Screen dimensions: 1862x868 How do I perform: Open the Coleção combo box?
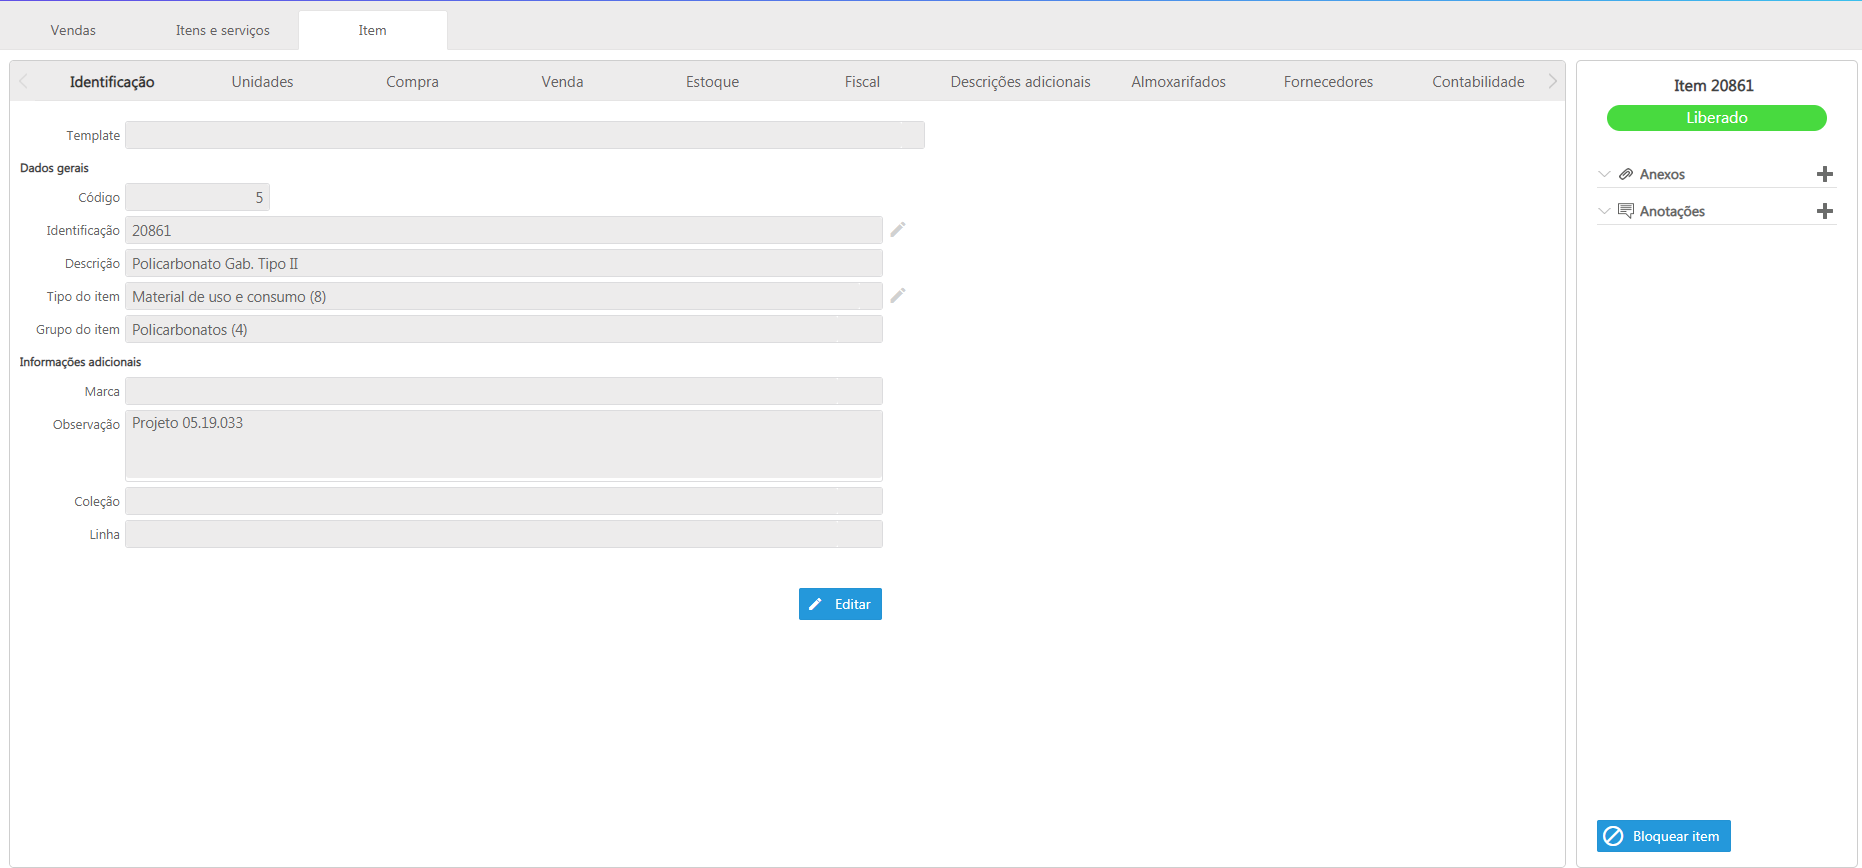pyautogui.click(x=504, y=501)
